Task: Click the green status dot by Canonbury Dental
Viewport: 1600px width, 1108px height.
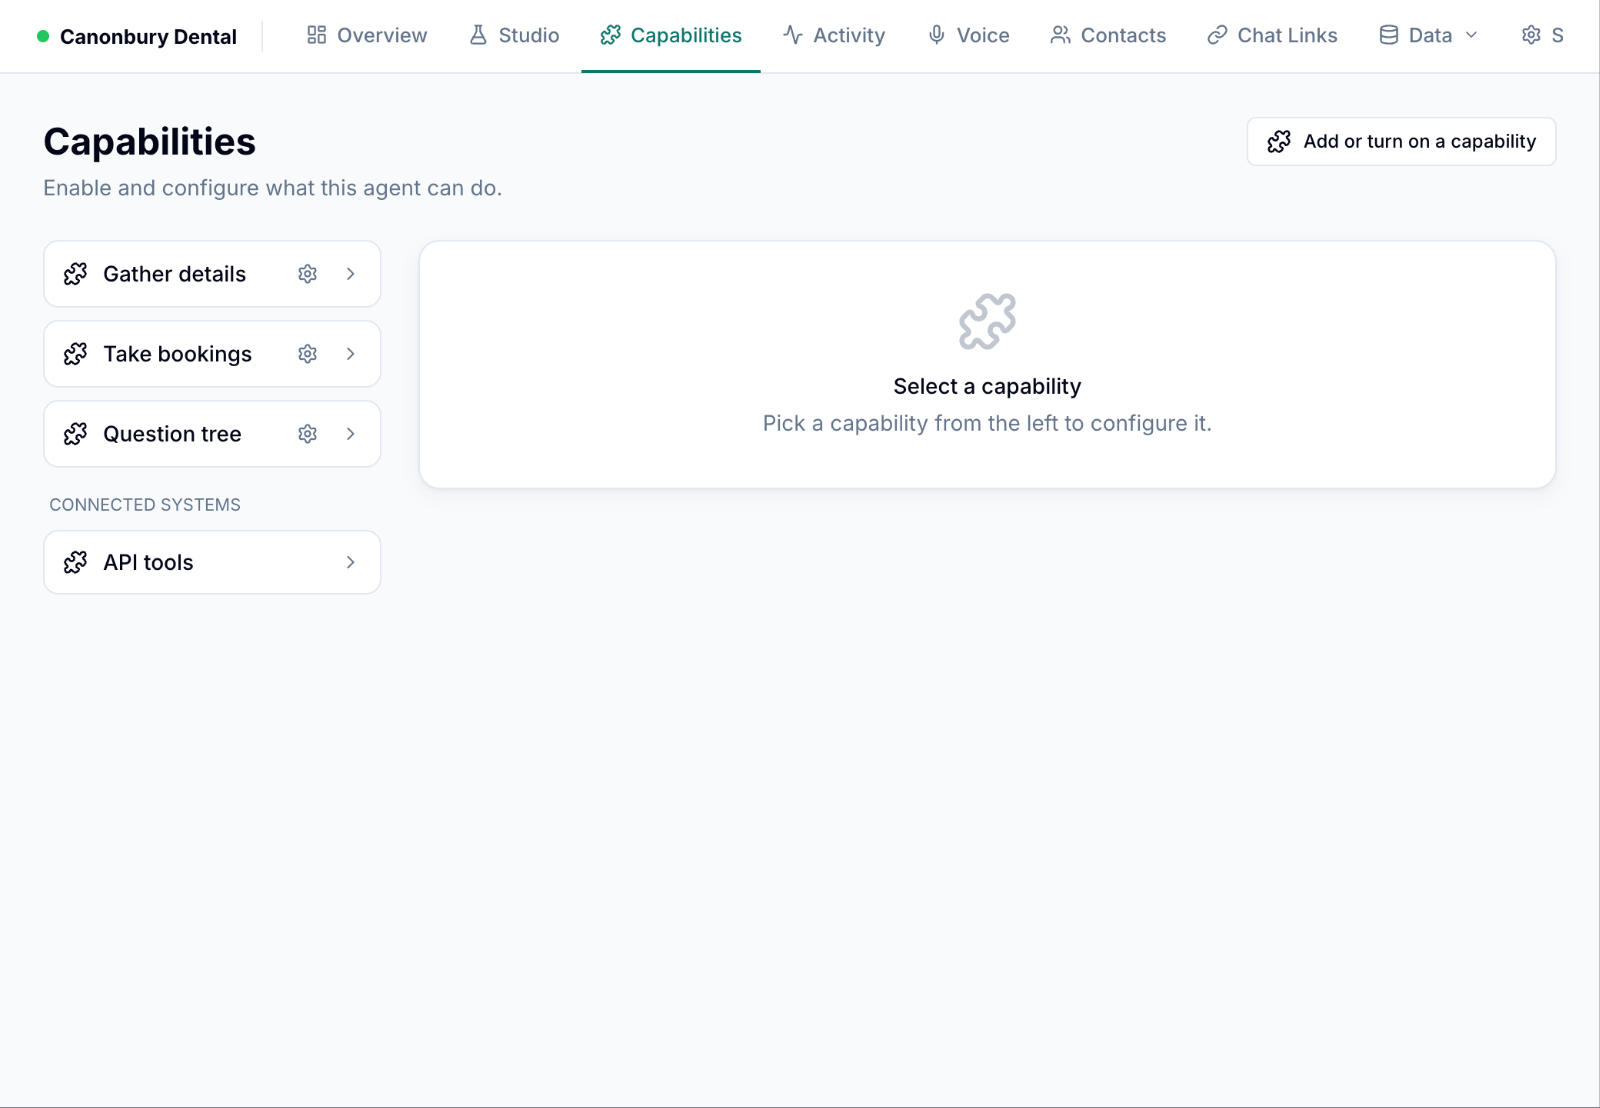Action: [x=43, y=36]
